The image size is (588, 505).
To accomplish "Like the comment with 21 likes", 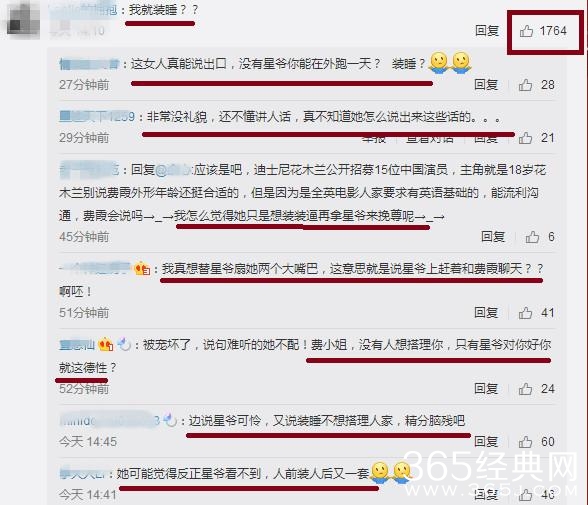I will point(525,138).
